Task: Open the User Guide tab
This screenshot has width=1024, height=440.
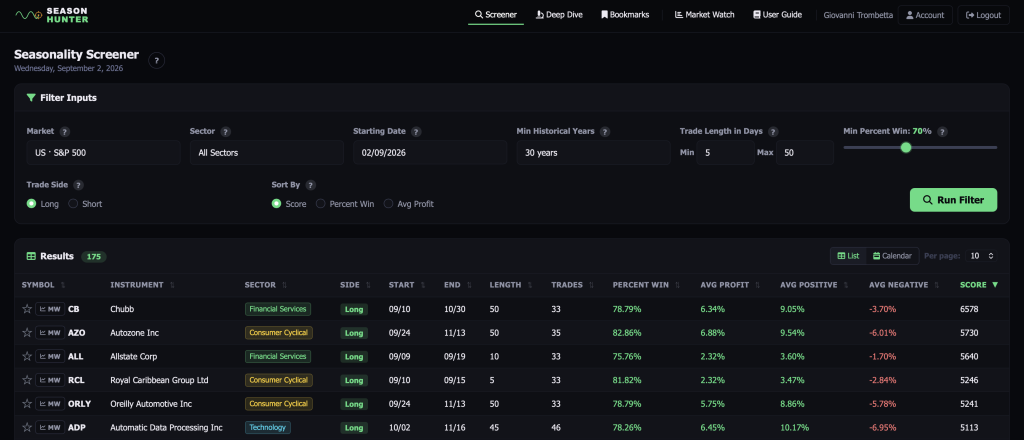Action: [x=777, y=15]
